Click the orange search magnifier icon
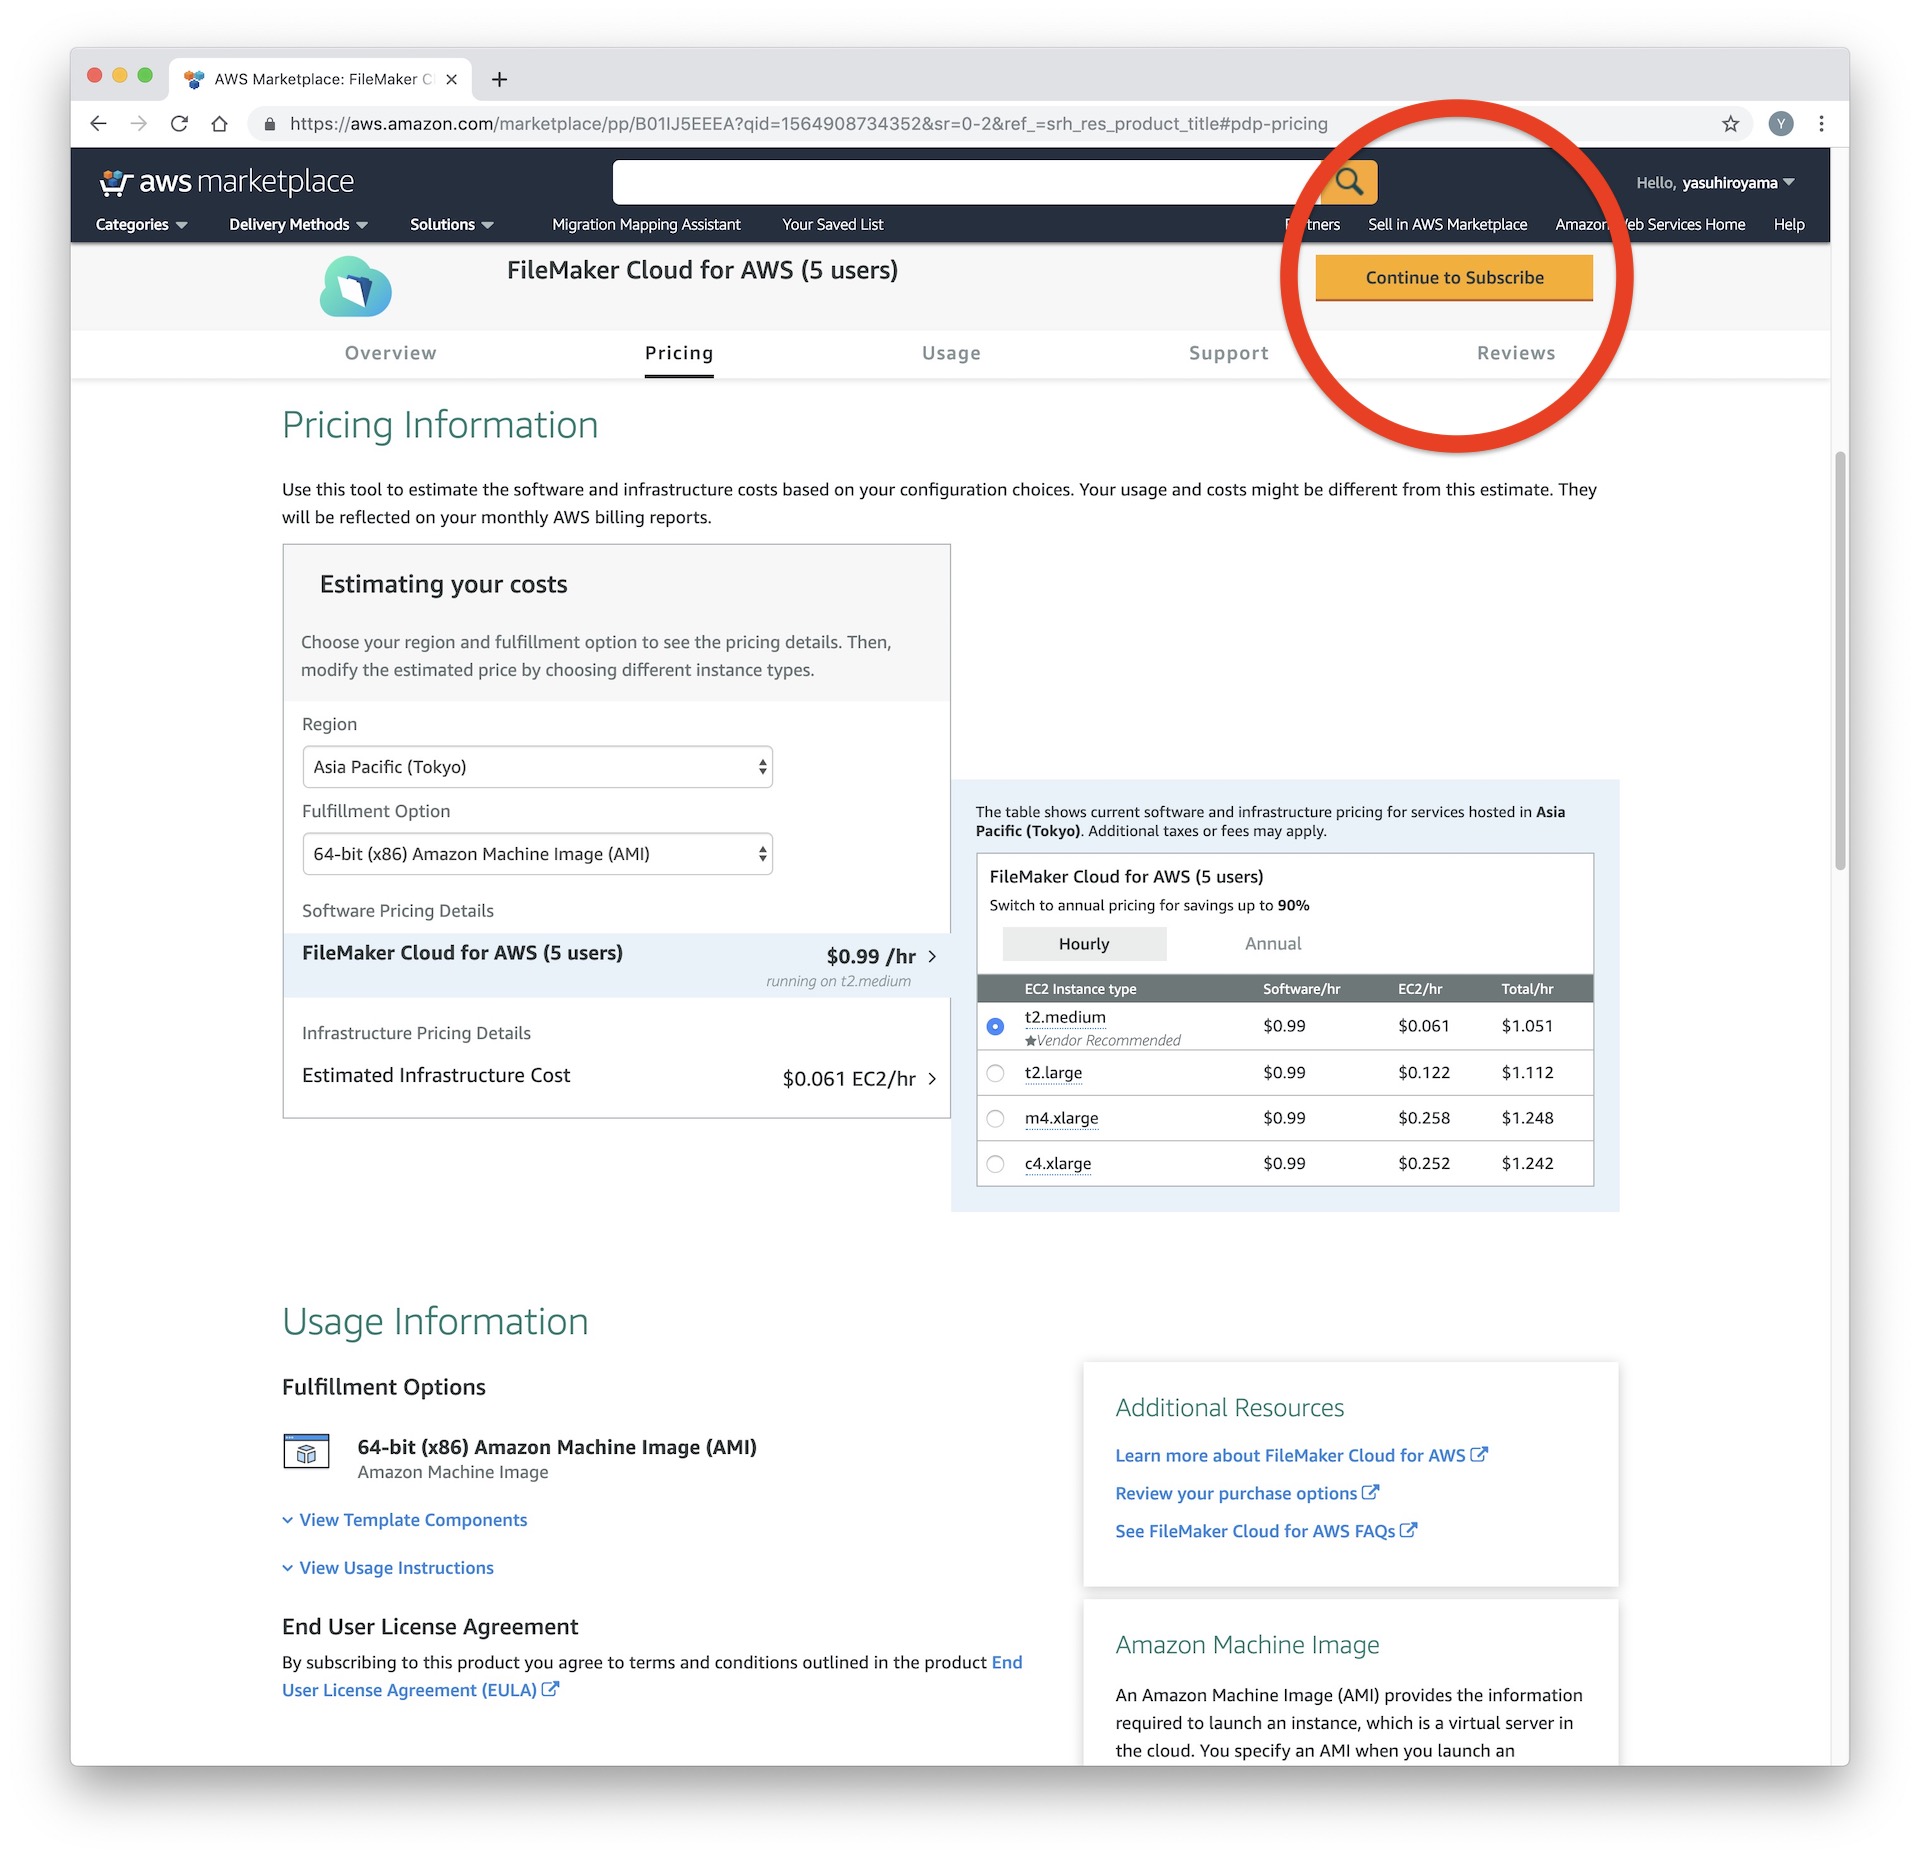The width and height of the screenshot is (1920, 1859). [x=1349, y=182]
